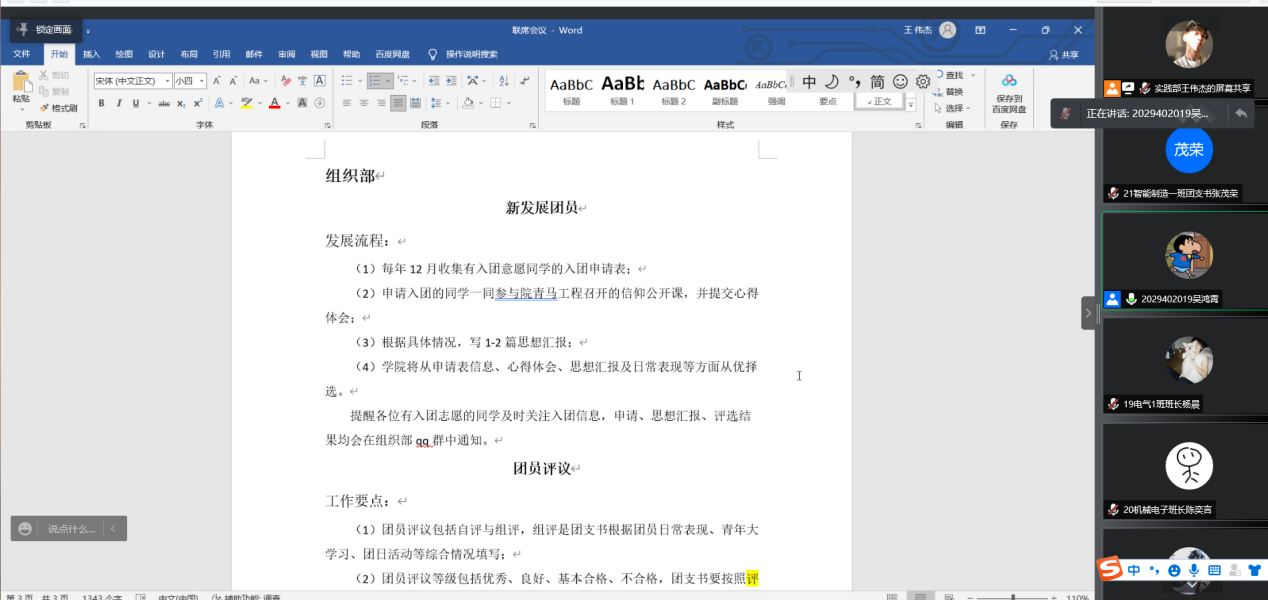The height and width of the screenshot is (600, 1268).
Task: Toggle justified paragraph alignment
Action: coord(398,103)
